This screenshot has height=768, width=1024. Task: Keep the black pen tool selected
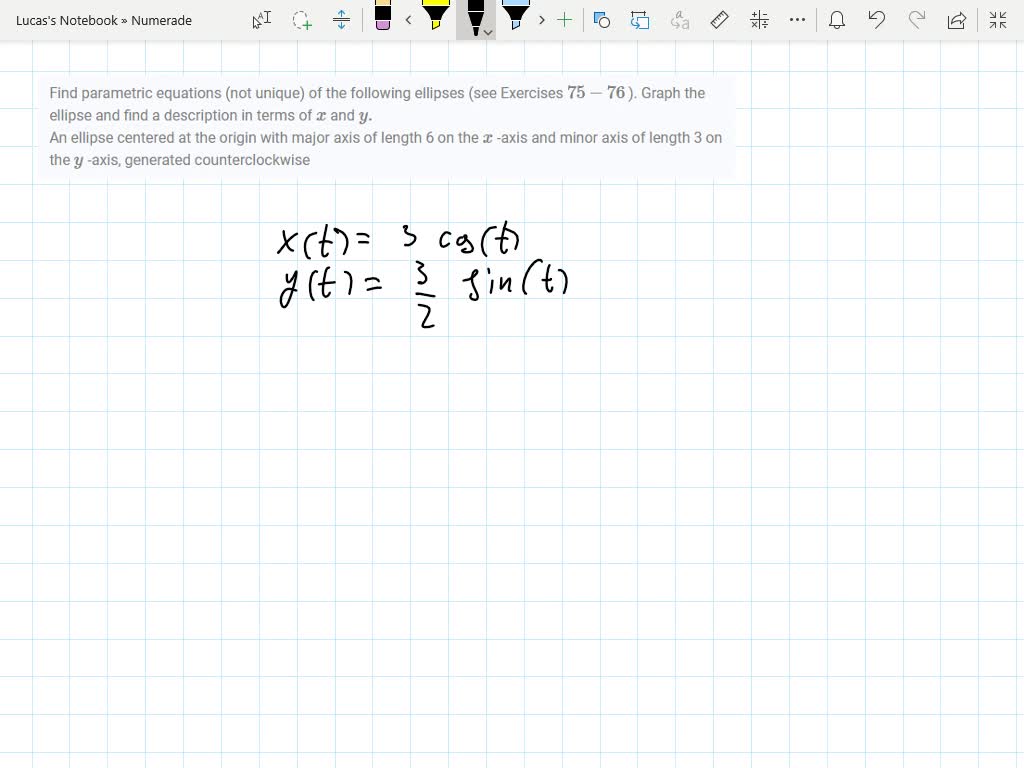pyautogui.click(x=474, y=16)
